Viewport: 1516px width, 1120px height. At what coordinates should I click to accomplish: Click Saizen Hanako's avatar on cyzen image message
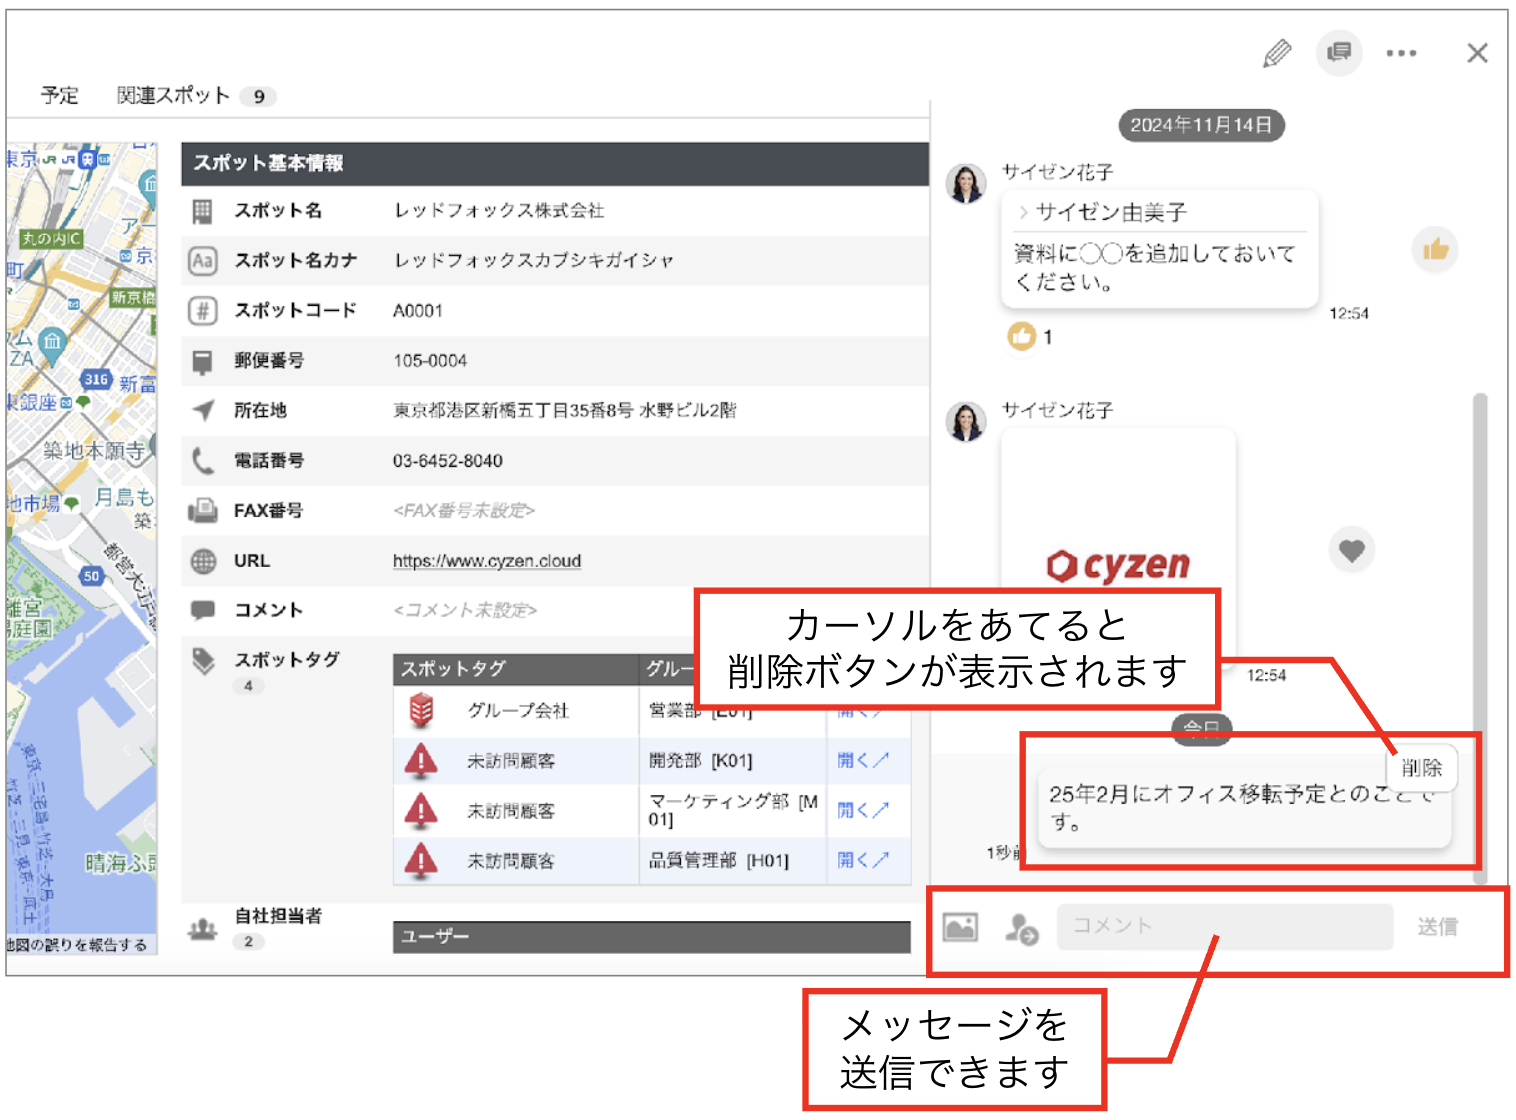966,422
